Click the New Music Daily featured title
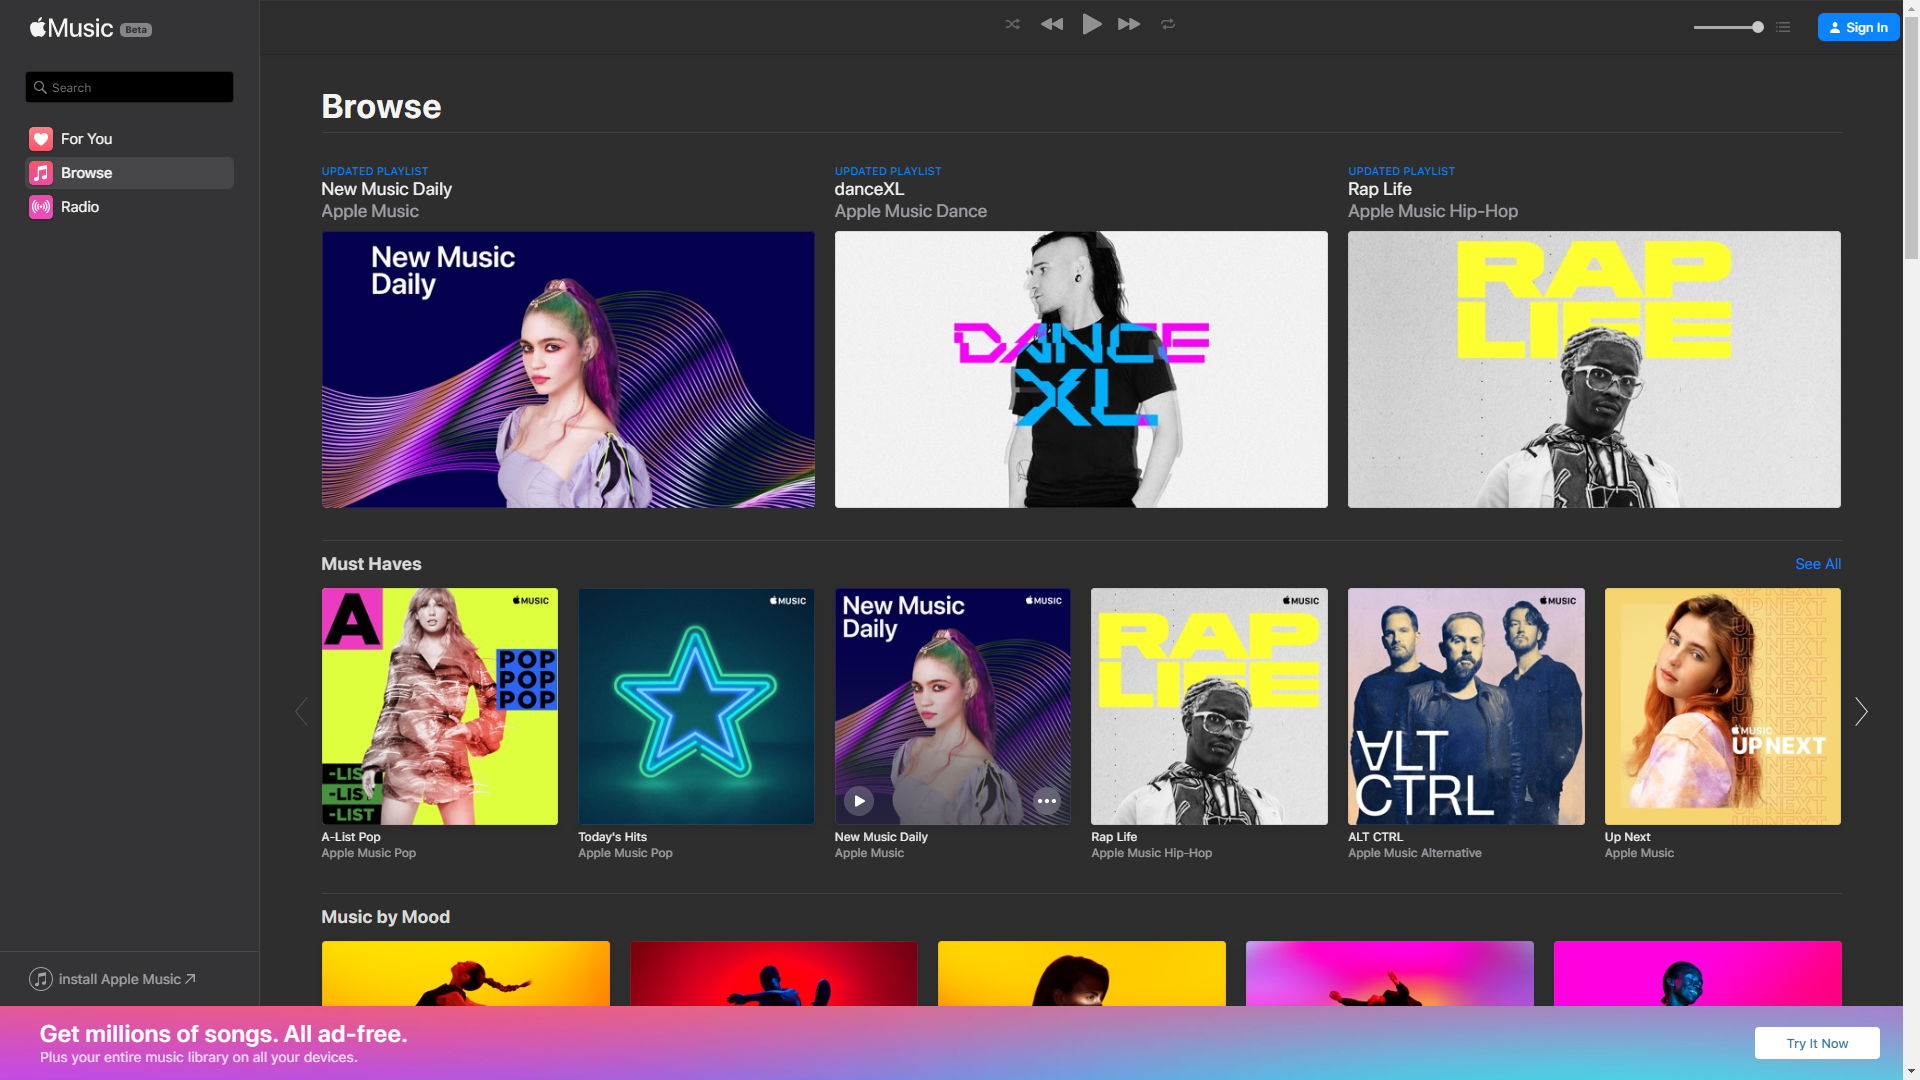This screenshot has width=1920, height=1080. [x=386, y=189]
